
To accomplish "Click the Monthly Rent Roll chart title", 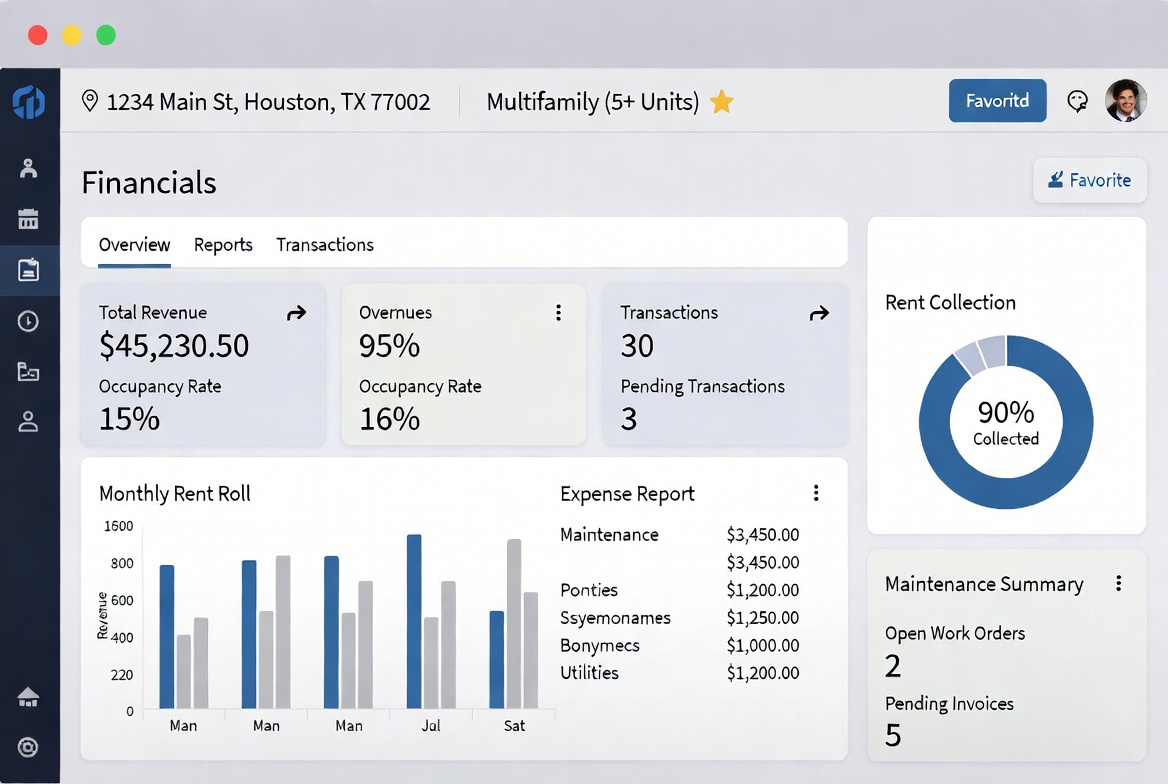I will pos(175,493).
